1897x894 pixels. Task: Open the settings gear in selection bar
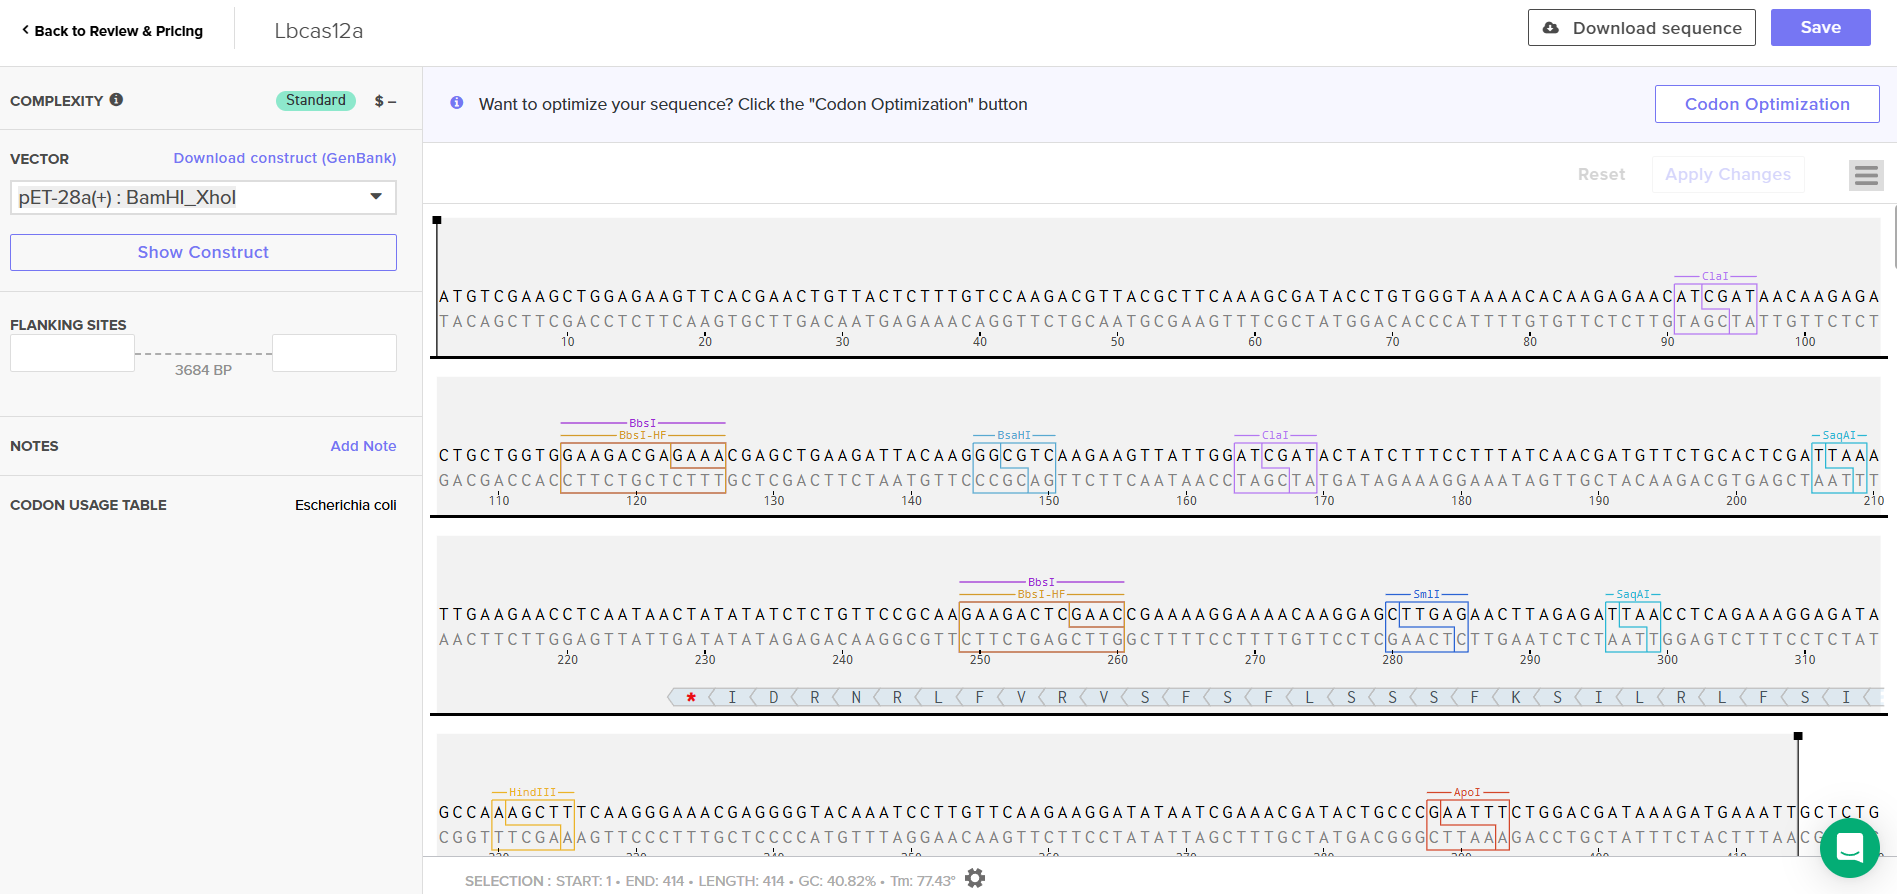coord(975,879)
